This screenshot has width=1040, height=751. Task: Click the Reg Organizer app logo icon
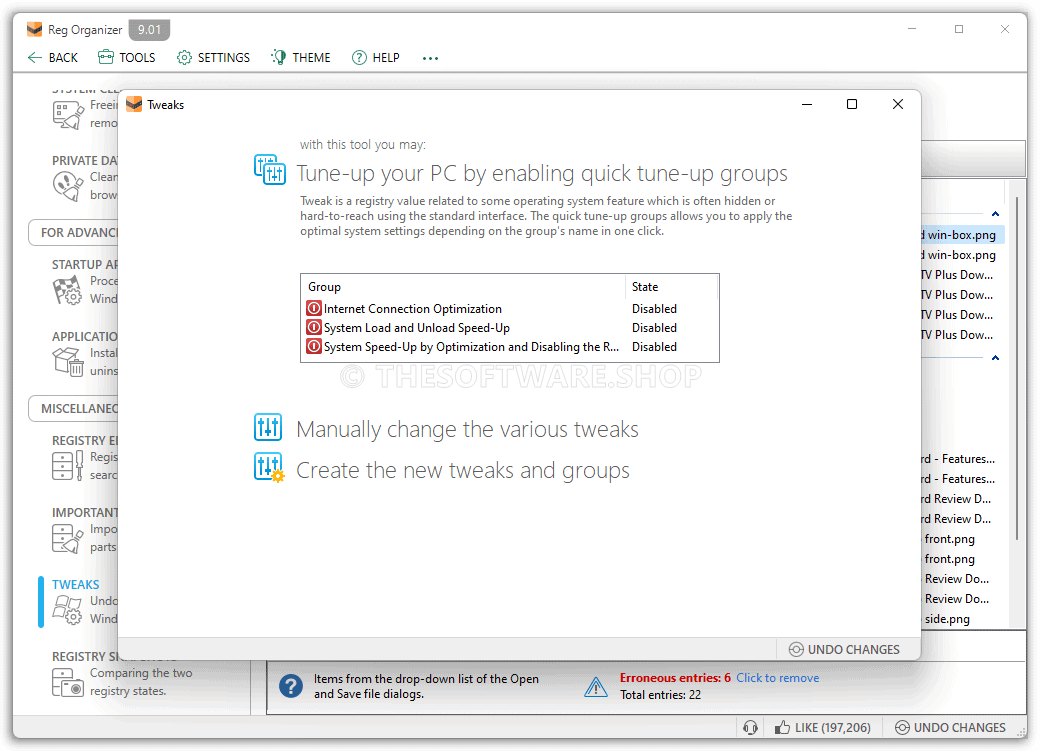coord(34,29)
